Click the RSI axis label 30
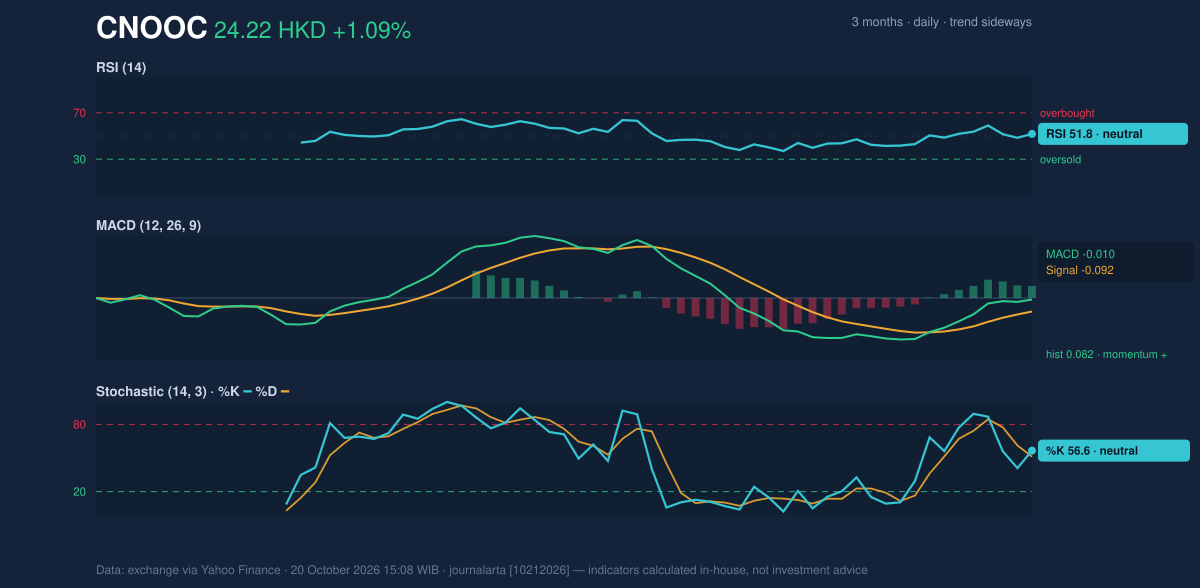This screenshot has height=588, width=1200. click(x=79, y=159)
